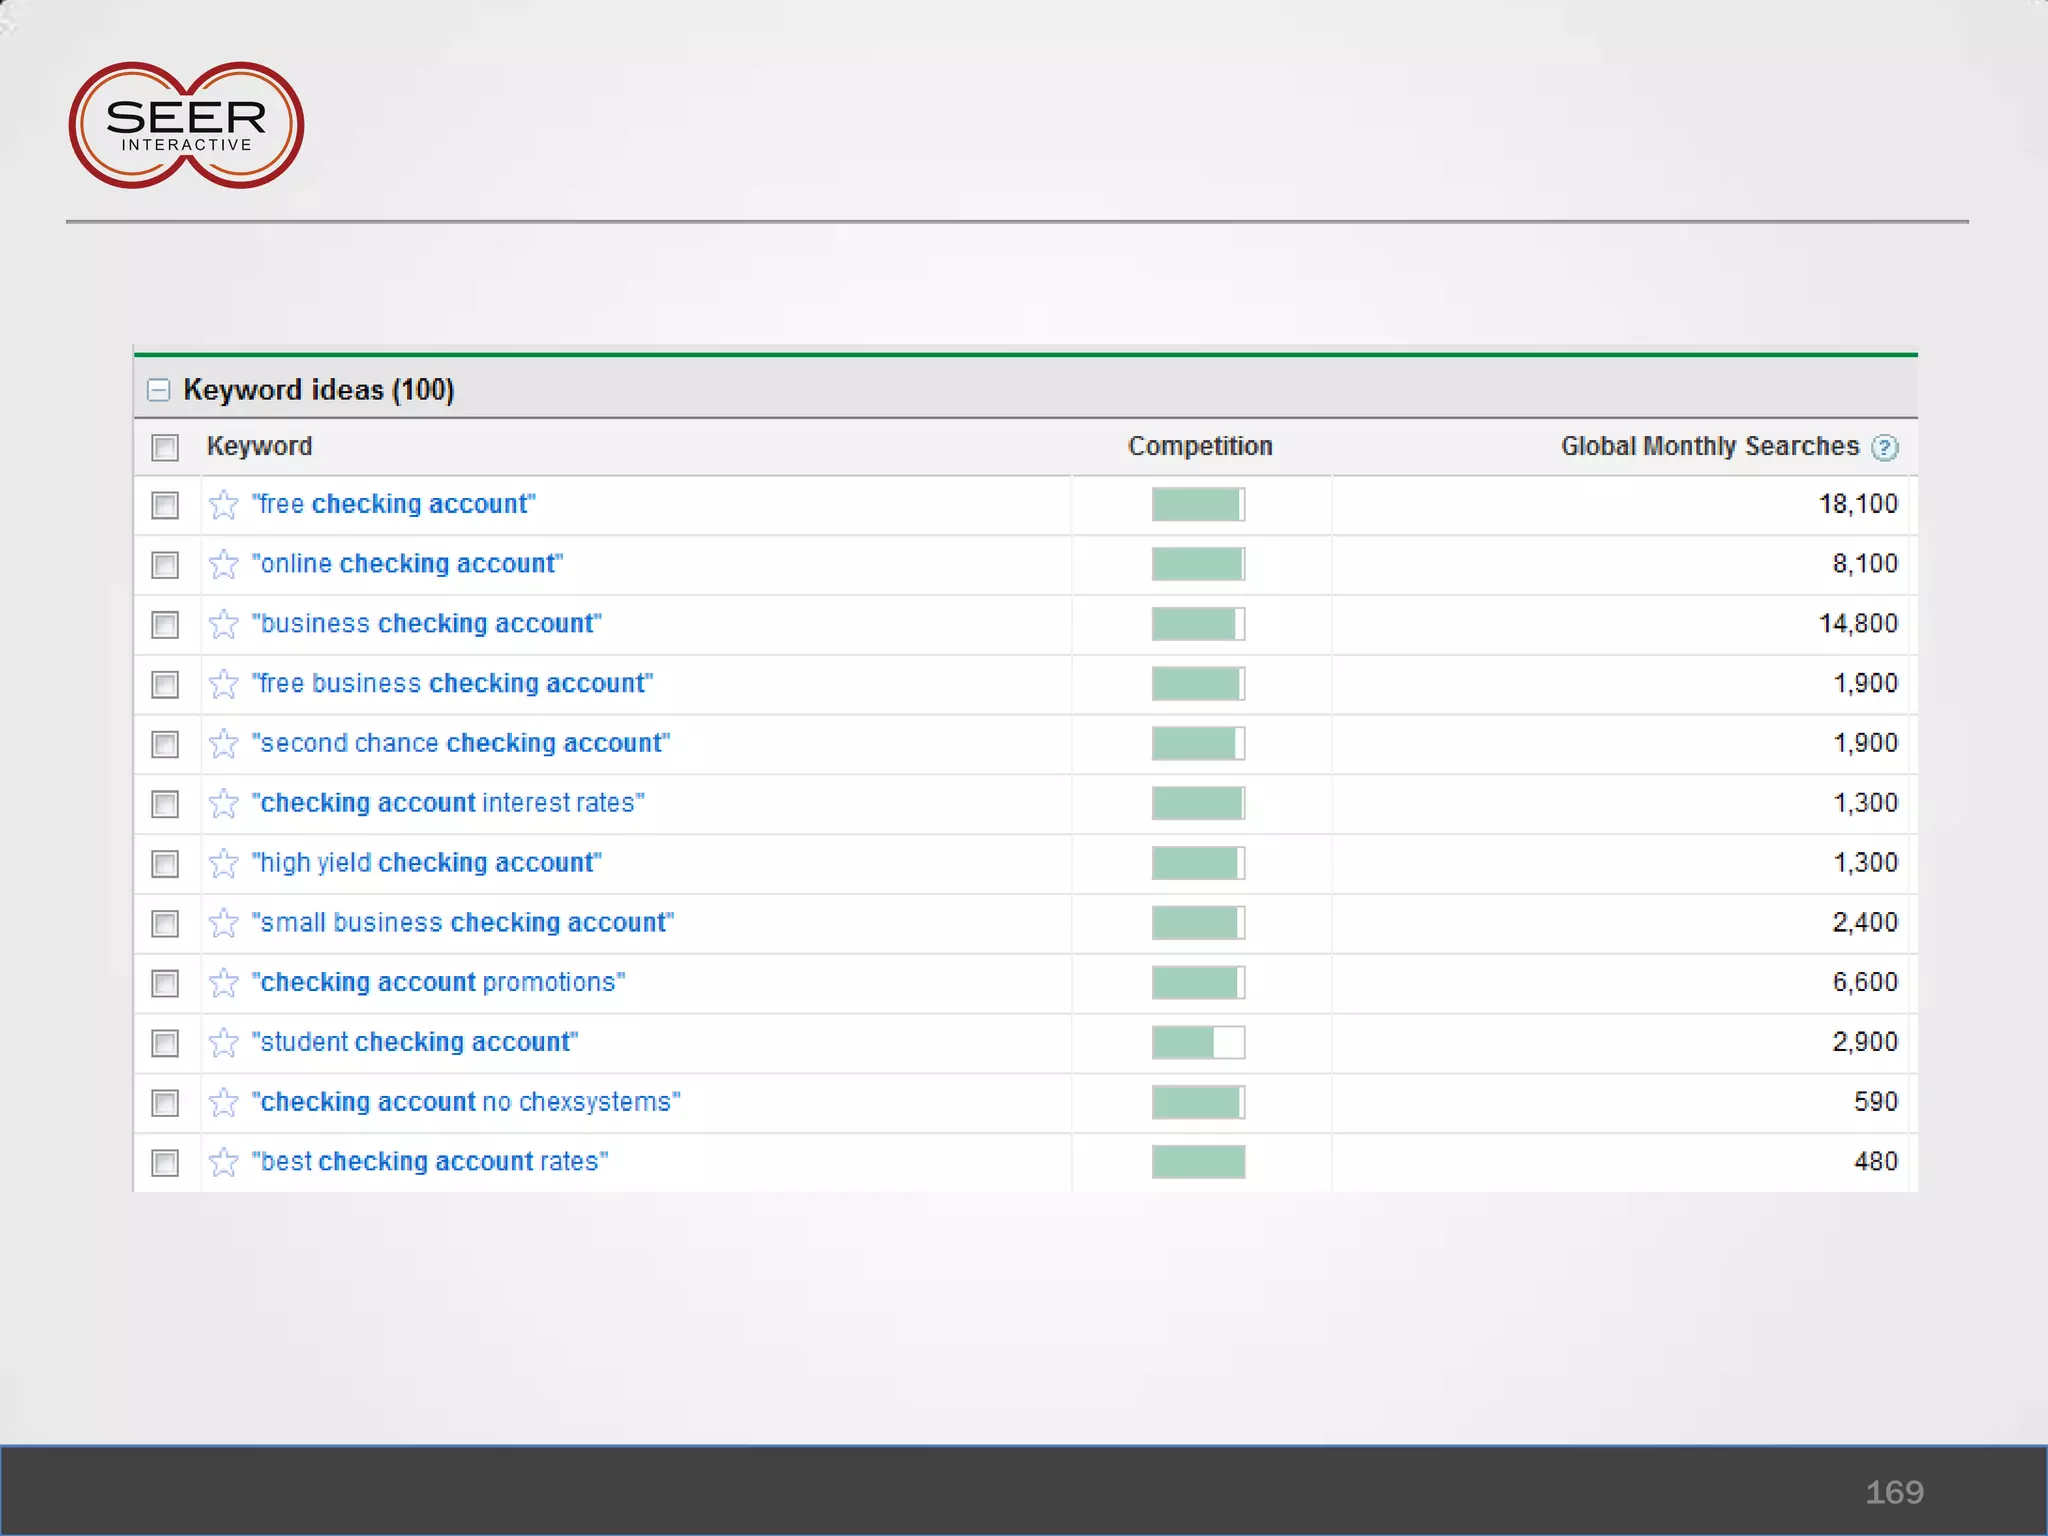Image resolution: width=2048 pixels, height=1536 pixels.
Task: Star the "student checking account" keyword
Action: 224,1043
